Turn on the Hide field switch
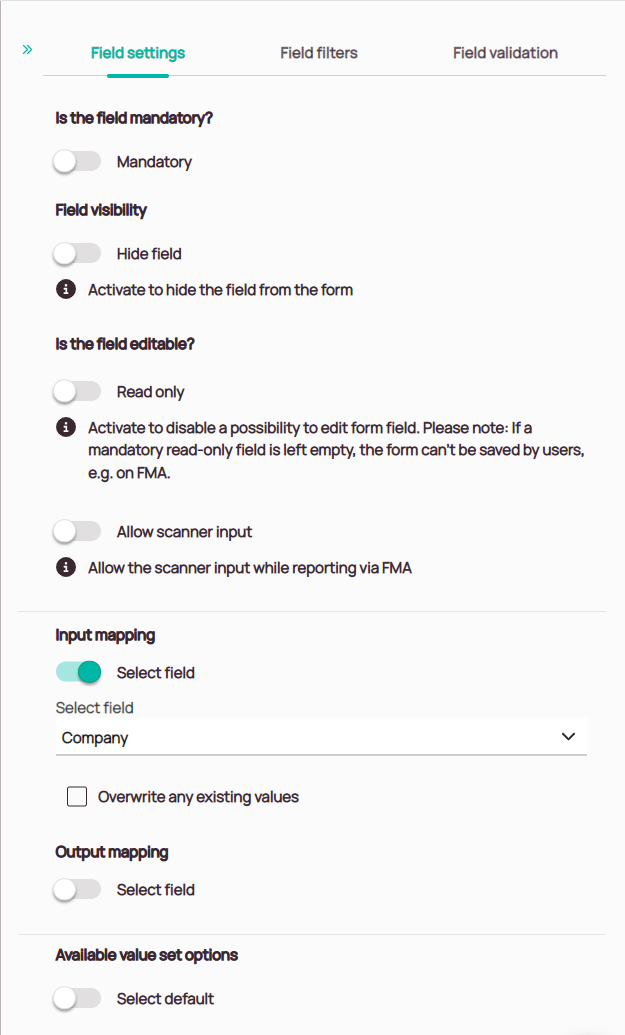The height and width of the screenshot is (1035, 625). pos(78,254)
